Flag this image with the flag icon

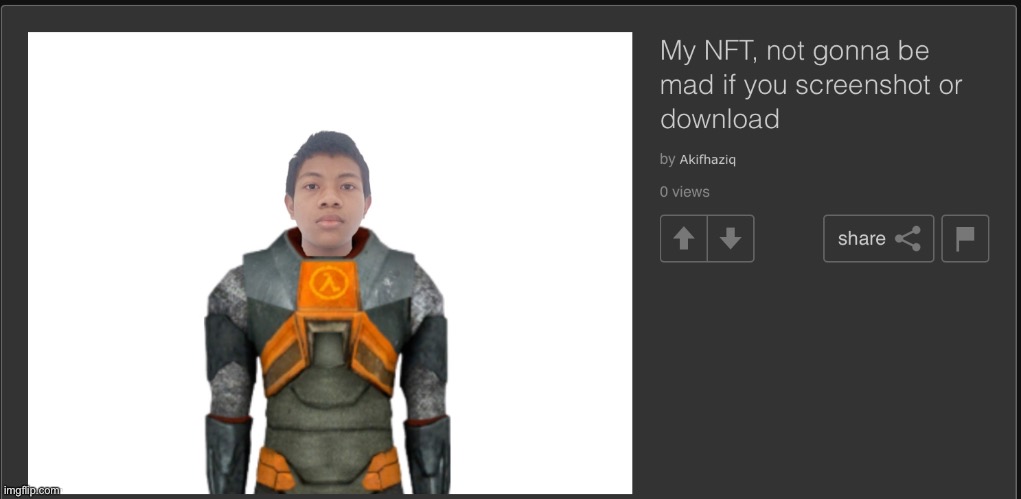pyautogui.click(x=965, y=238)
